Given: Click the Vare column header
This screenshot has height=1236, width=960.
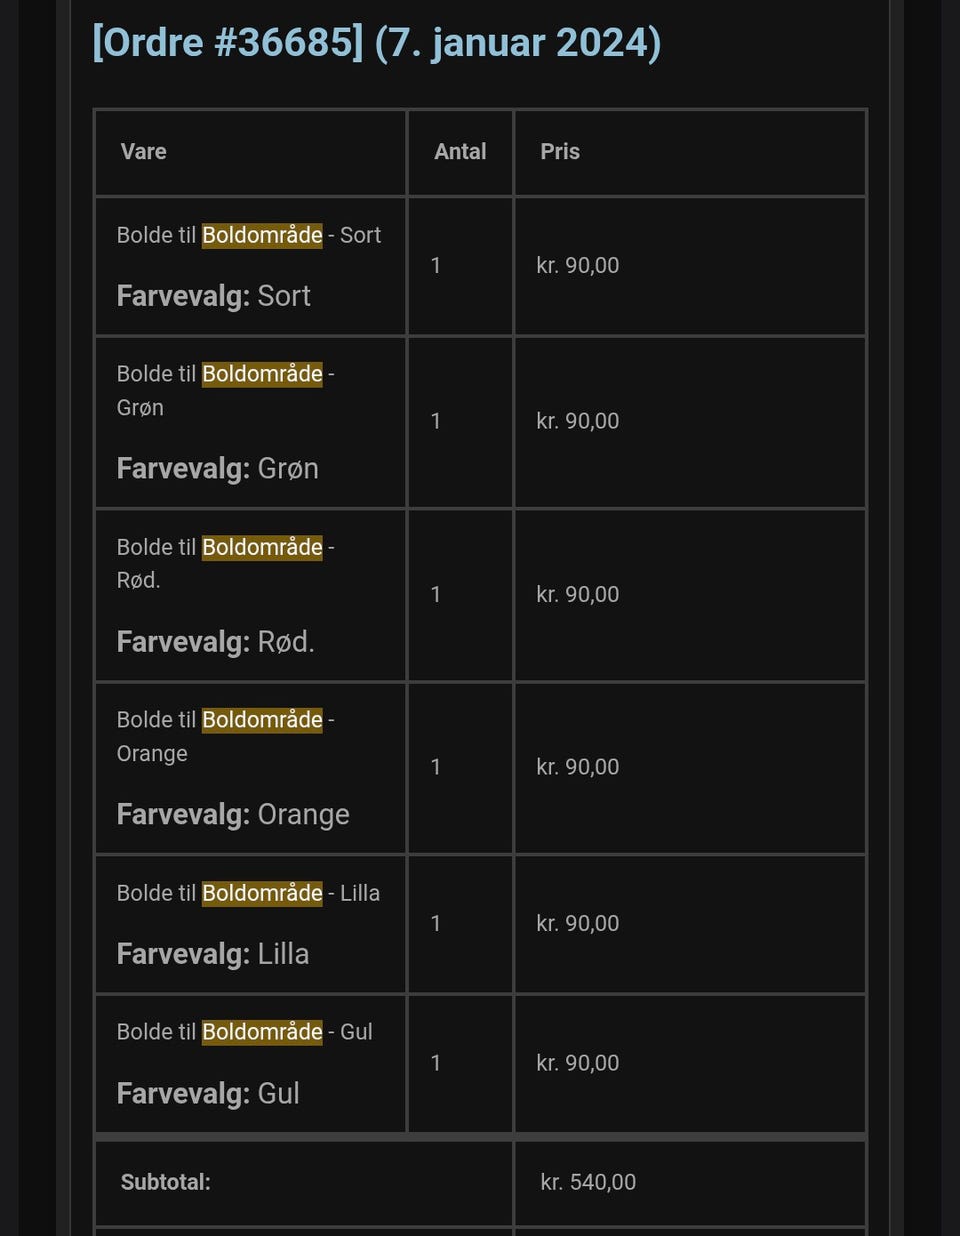Looking at the screenshot, I should tap(143, 152).
